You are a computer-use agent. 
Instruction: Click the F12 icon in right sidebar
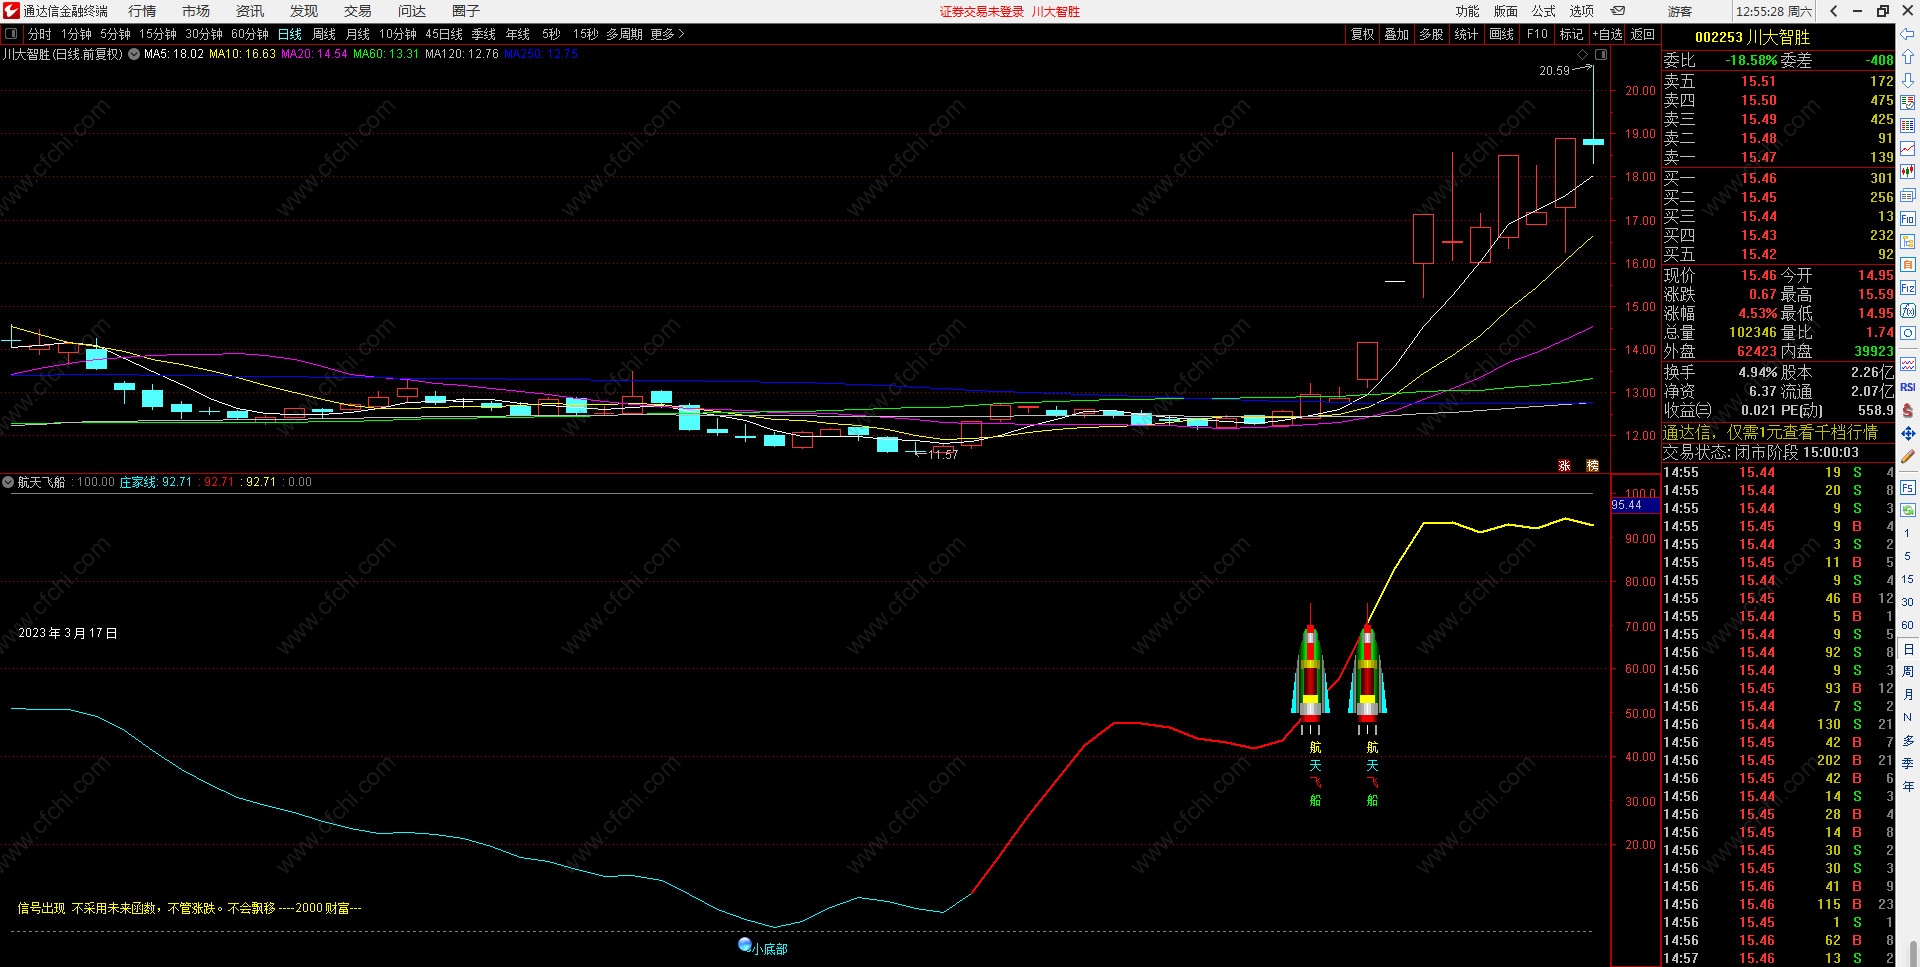[x=1908, y=288]
